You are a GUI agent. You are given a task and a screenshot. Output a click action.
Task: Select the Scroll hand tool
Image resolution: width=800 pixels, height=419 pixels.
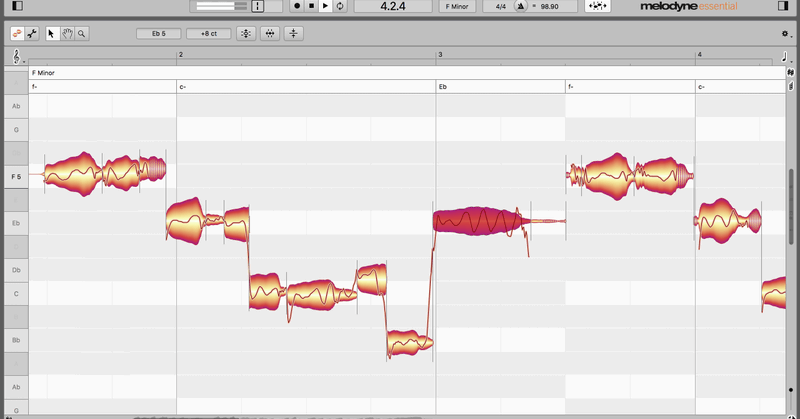(x=67, y=34)
